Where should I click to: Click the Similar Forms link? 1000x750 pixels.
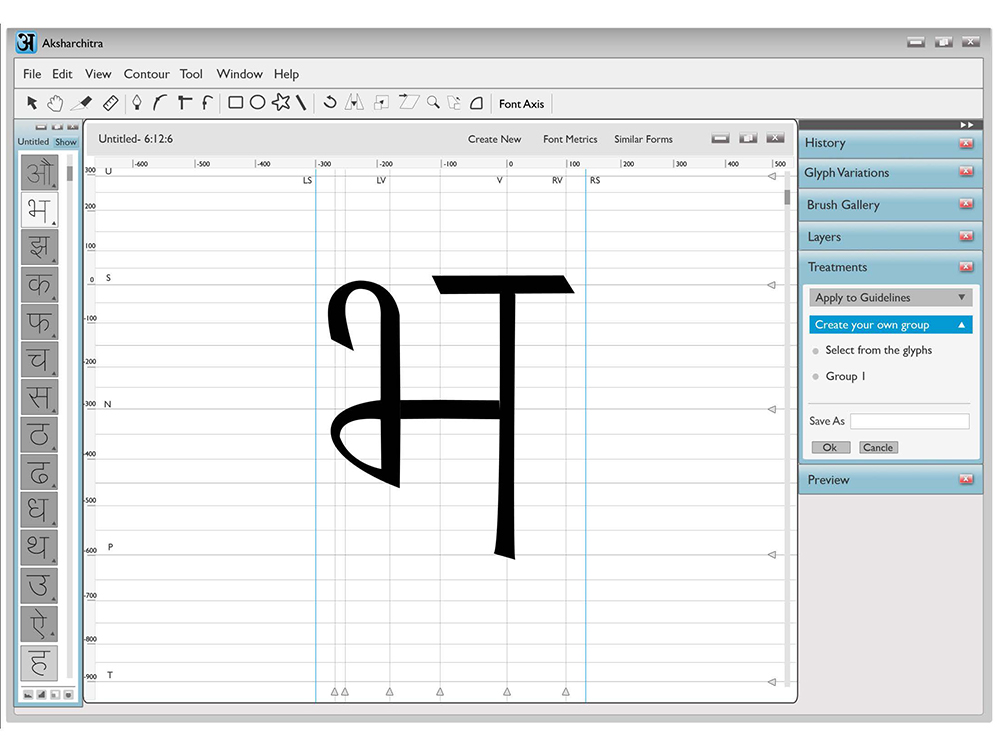tap(643, 139)
